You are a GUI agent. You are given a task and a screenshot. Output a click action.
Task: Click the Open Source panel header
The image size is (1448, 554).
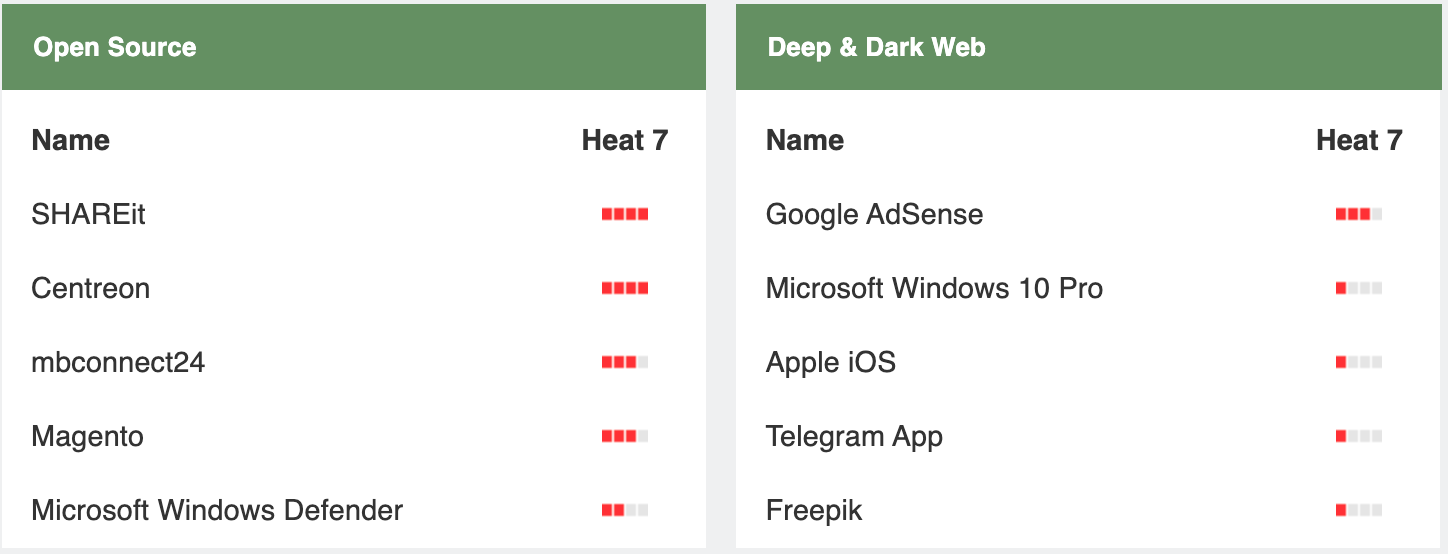114,47
